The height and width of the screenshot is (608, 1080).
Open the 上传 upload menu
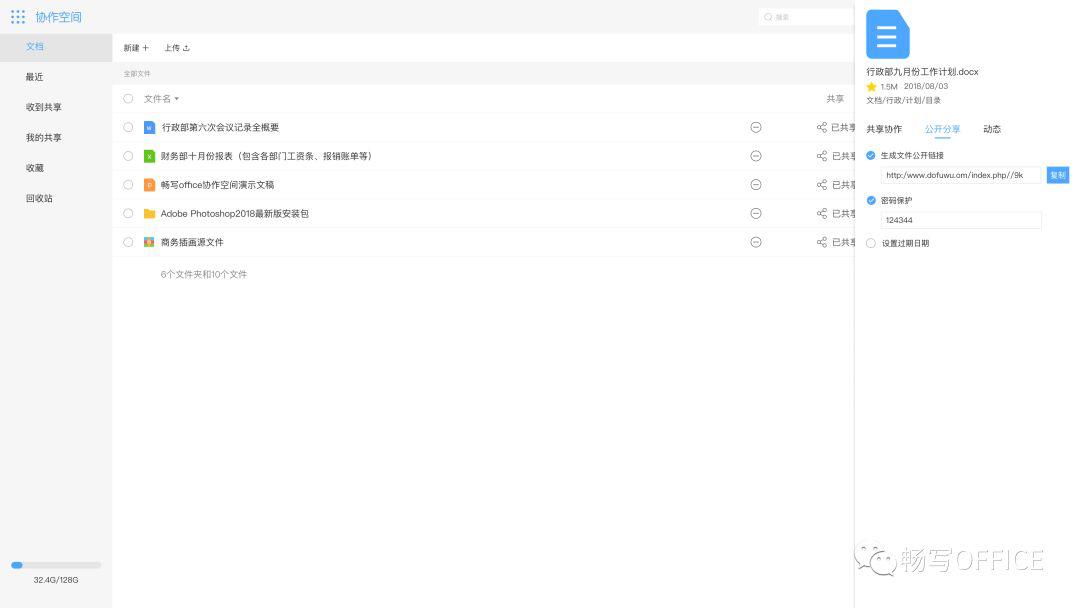(176, 48)
